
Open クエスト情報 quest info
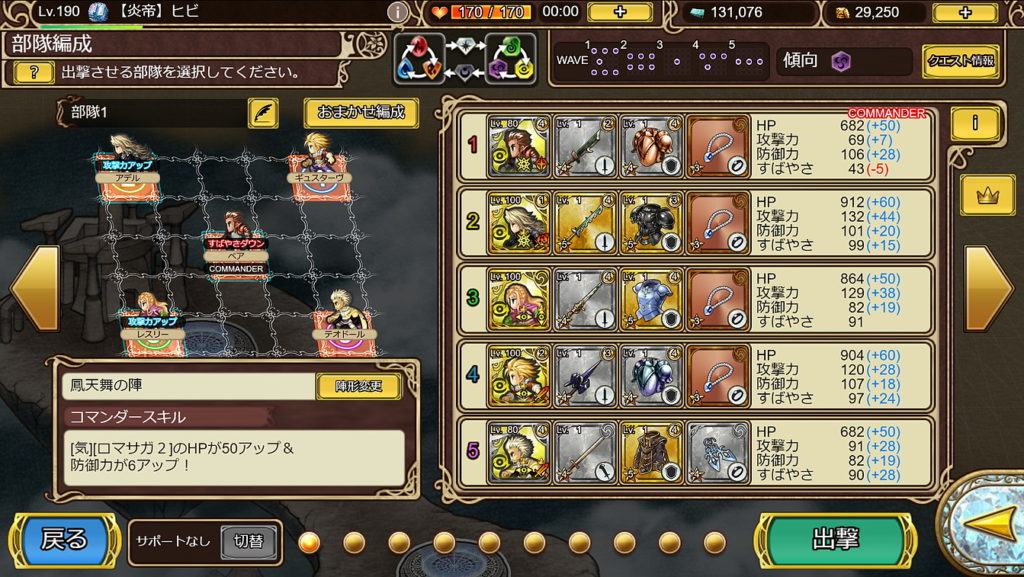[961, 61]
